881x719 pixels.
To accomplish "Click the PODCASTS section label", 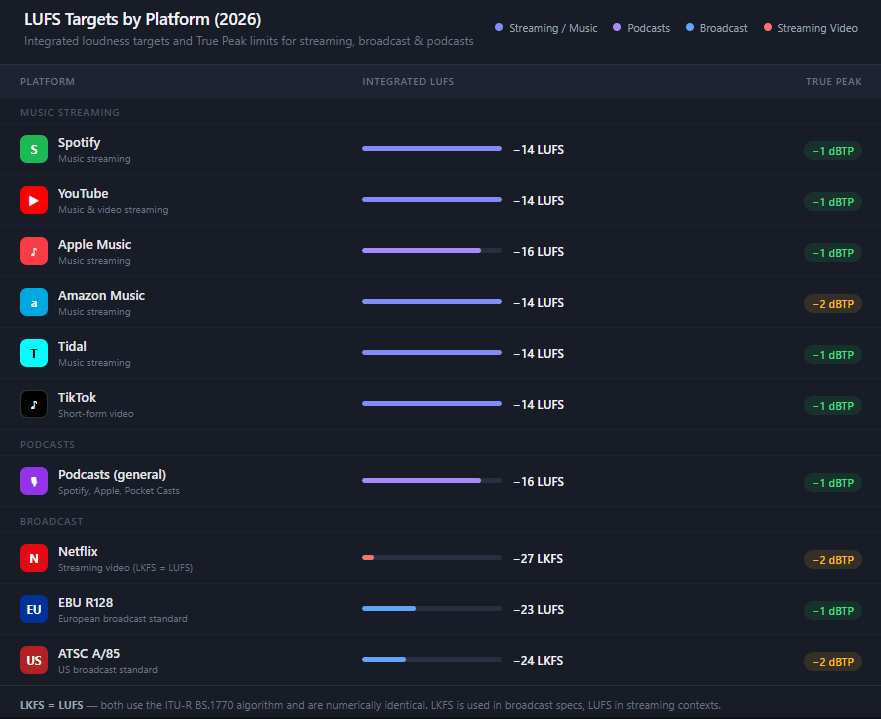I will click(47, 444).
